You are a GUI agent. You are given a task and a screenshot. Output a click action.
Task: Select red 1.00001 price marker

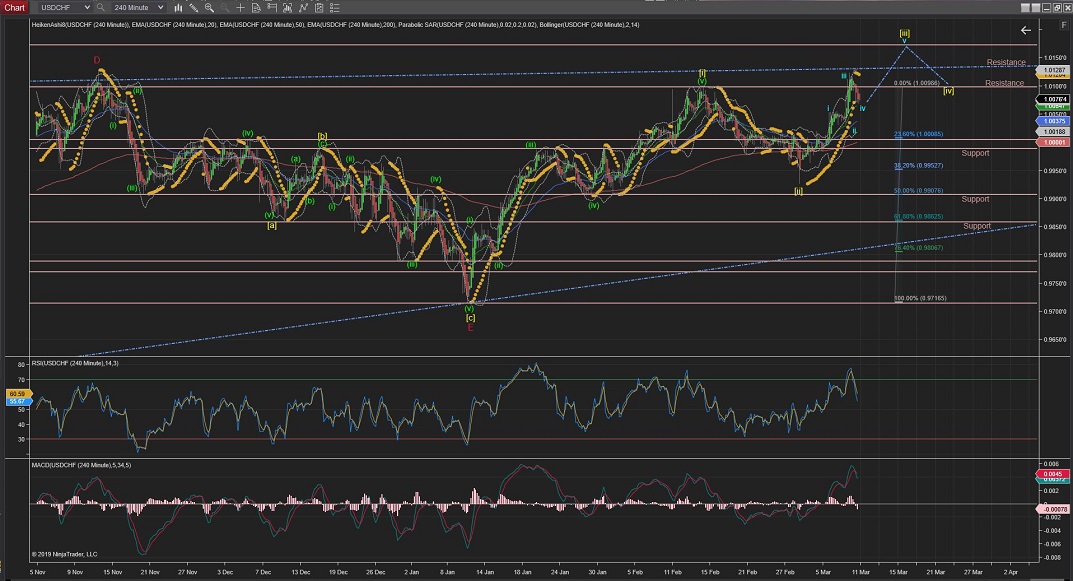pyautogui.click(x=1052, y=142)
